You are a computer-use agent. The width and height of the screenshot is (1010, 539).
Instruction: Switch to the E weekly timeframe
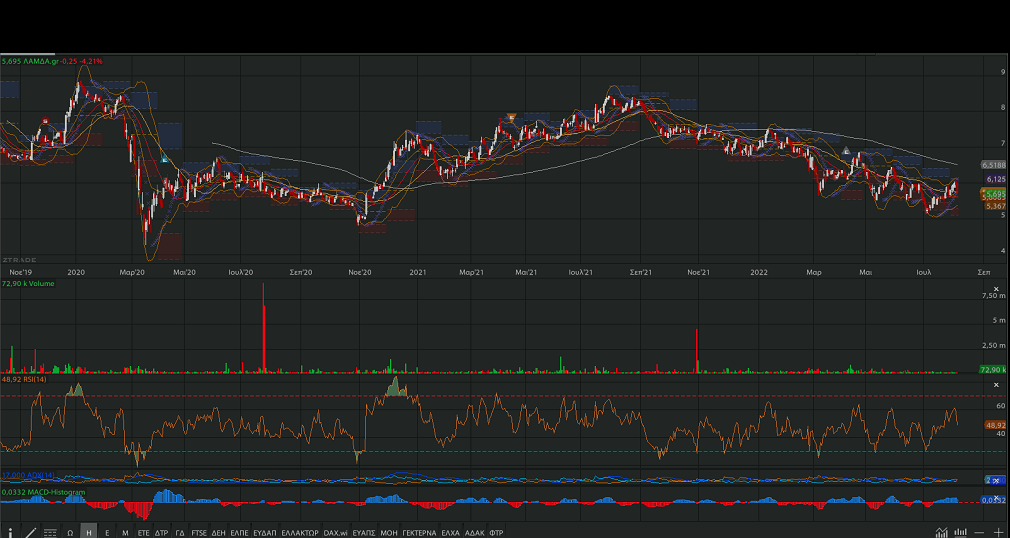click(x=107, y=533)
